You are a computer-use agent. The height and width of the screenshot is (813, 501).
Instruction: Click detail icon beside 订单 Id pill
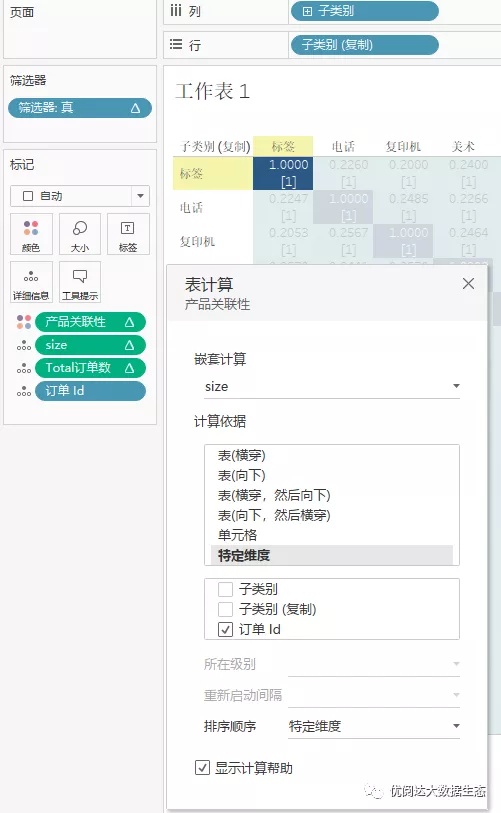24,391
